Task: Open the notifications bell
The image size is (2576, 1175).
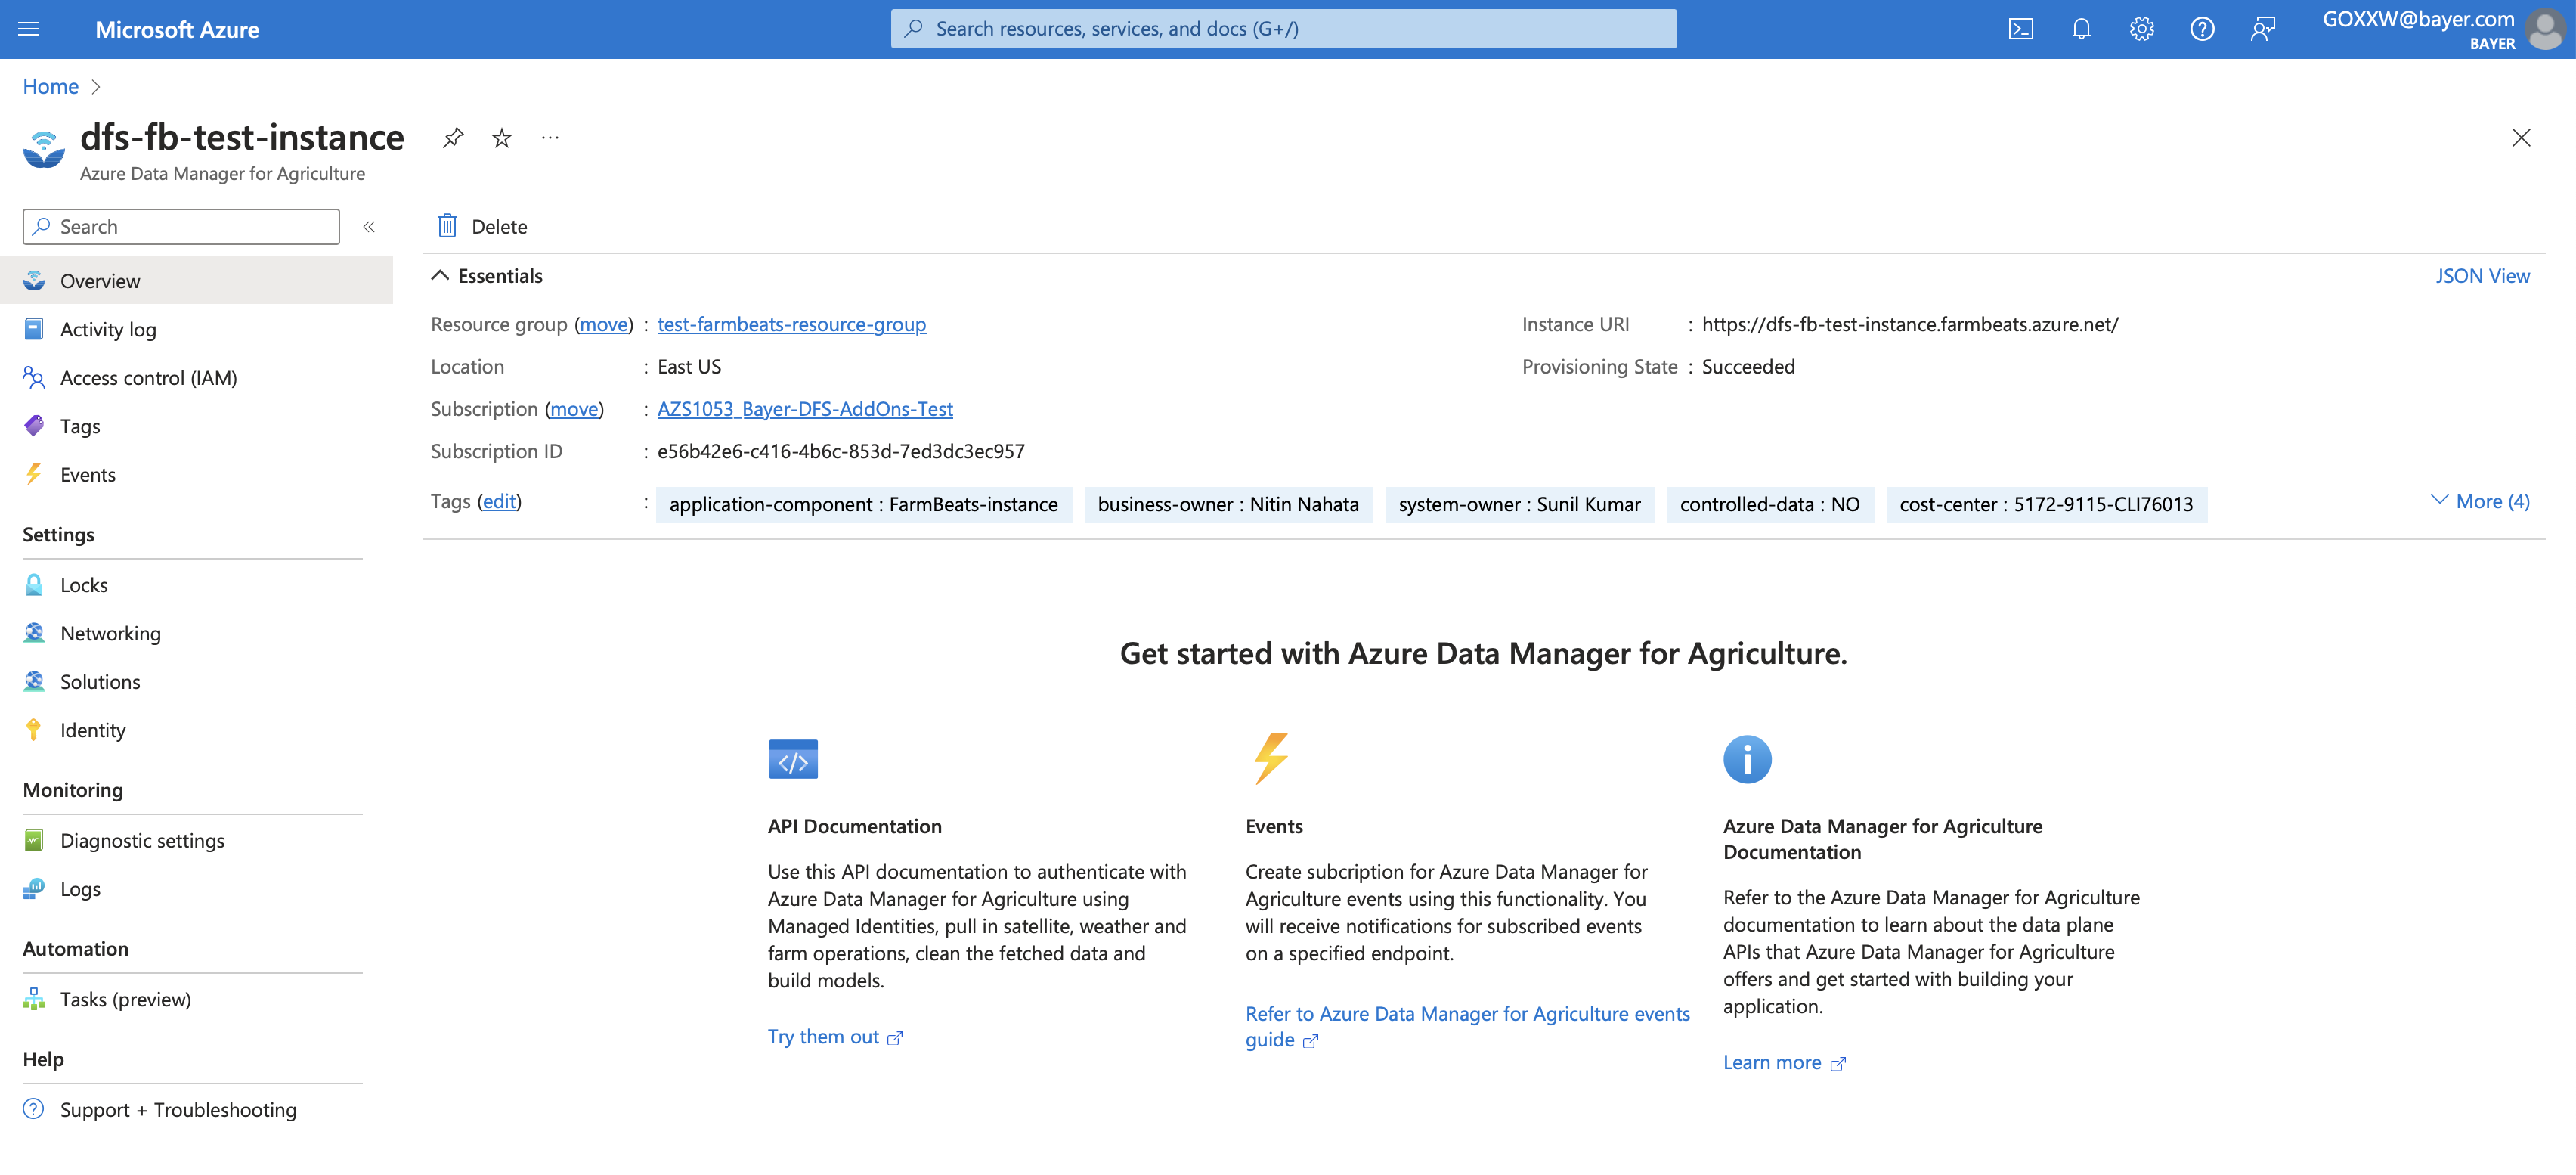Action: (x=2081, y=29)
